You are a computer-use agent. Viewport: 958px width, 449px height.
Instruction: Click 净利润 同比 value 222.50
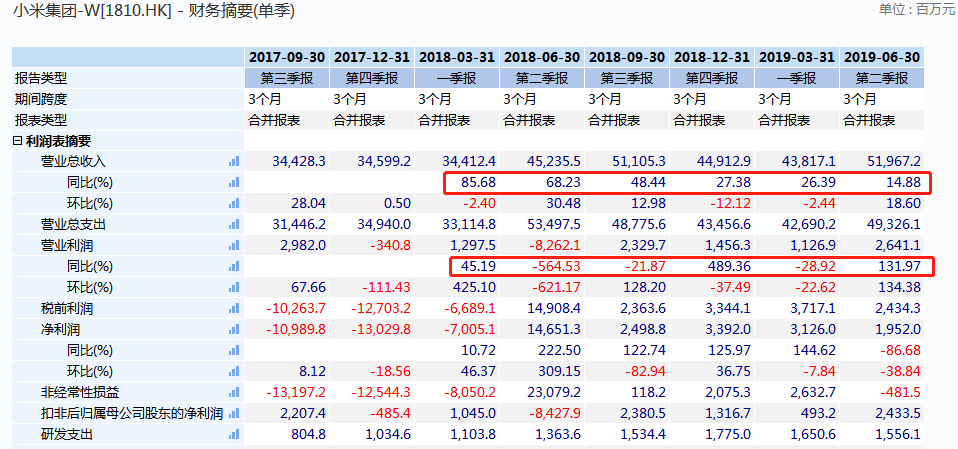point(561,350)
